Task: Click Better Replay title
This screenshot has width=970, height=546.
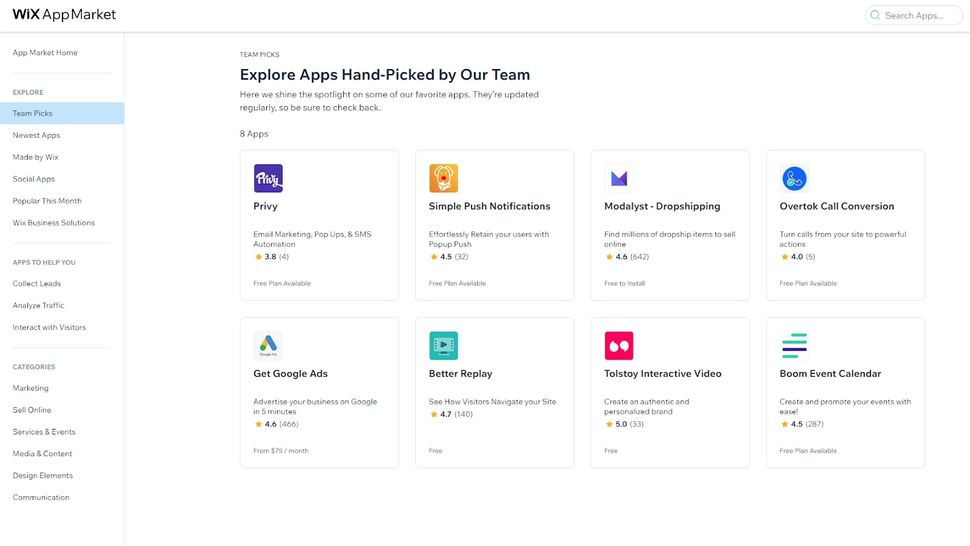Action: tap(460, 373)
